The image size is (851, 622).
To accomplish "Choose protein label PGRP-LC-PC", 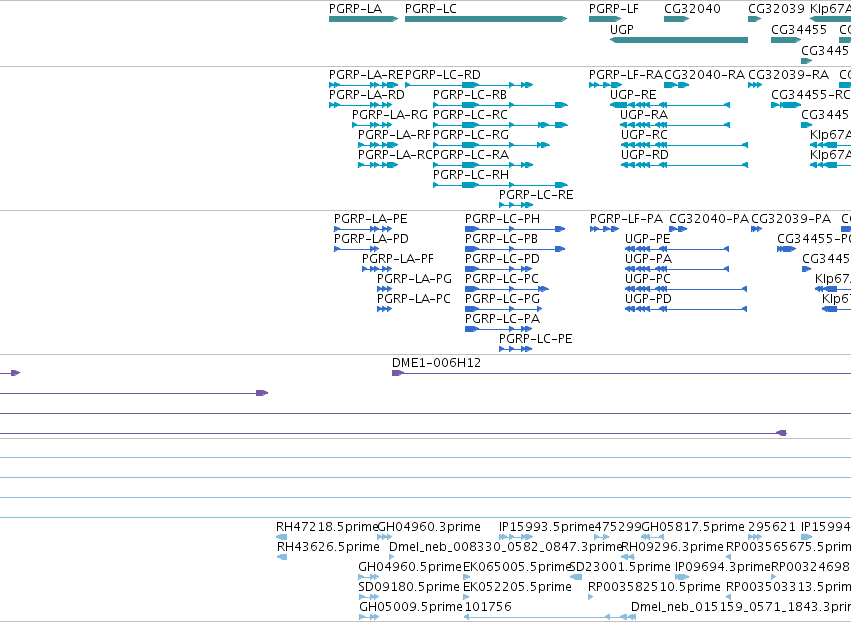I will tap(502, 279).
